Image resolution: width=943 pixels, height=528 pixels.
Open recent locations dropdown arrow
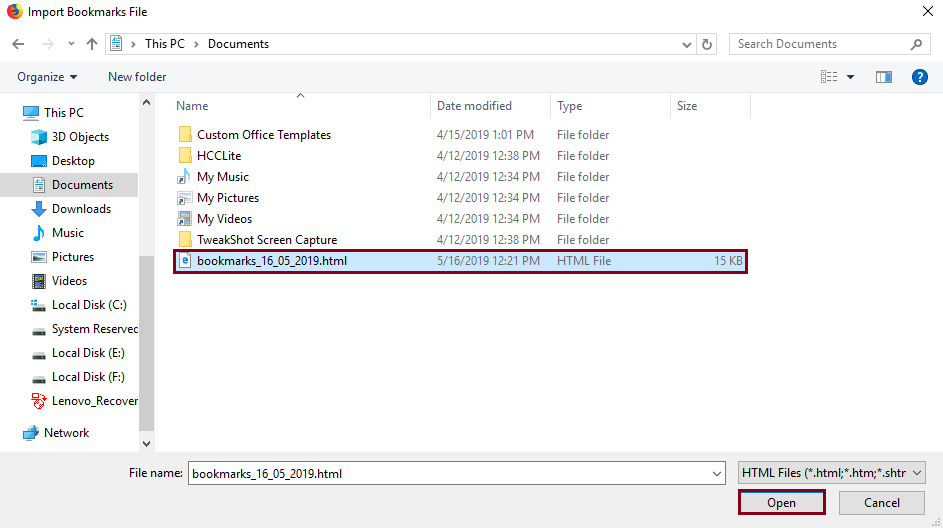(71, 44)
